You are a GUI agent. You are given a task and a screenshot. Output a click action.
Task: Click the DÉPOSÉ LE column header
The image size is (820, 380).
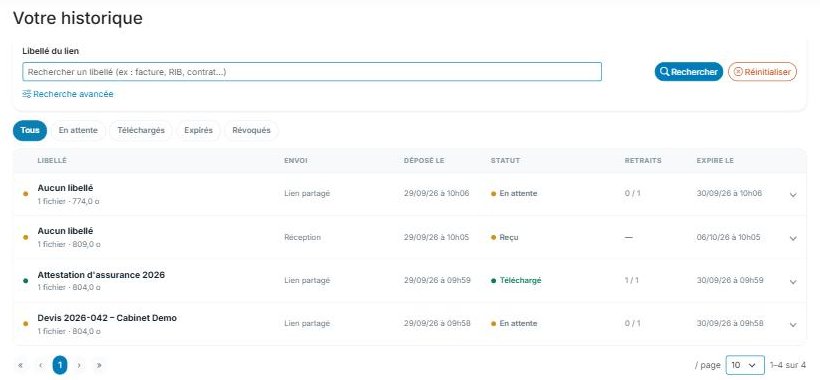coord(424,160)
